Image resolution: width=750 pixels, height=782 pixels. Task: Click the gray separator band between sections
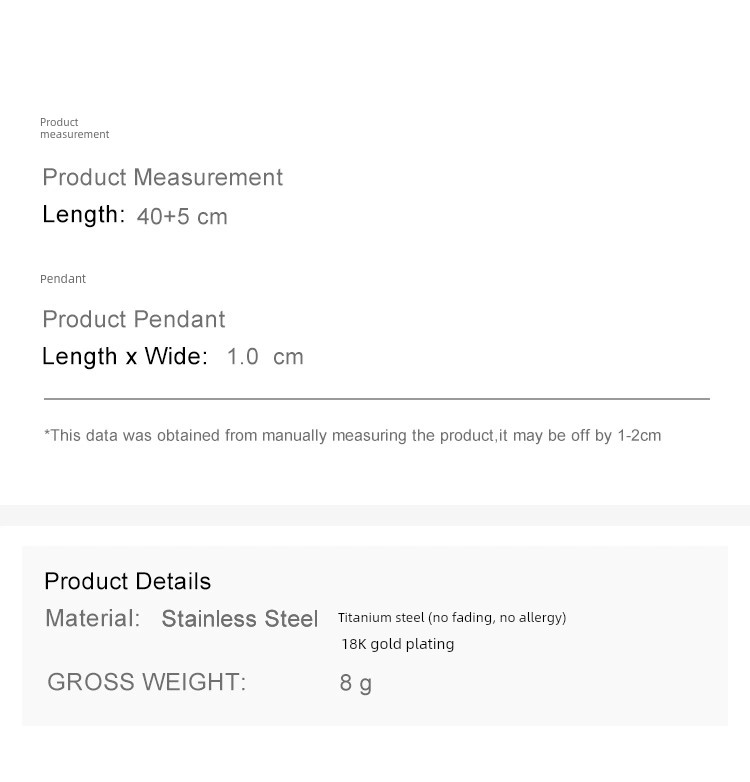point(375,515)
